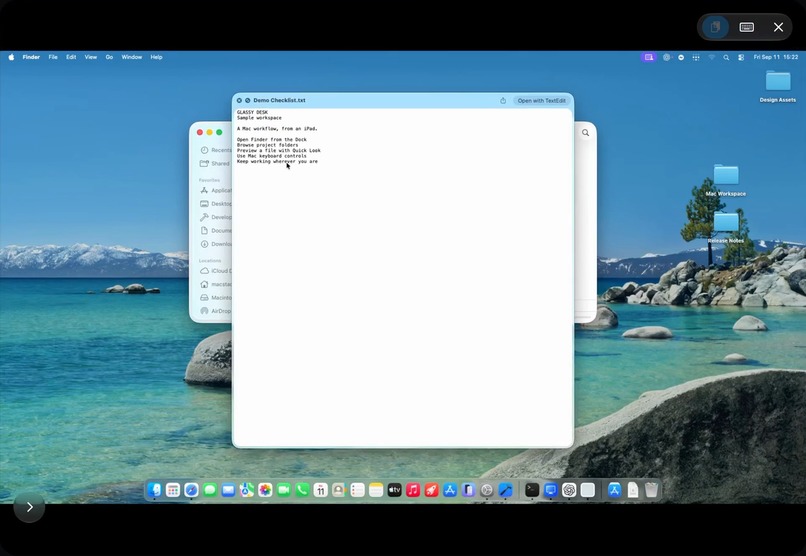Open the Edit menu
Image resolution: width=806 pixels, height=556 pixels.
click(71, 57)
